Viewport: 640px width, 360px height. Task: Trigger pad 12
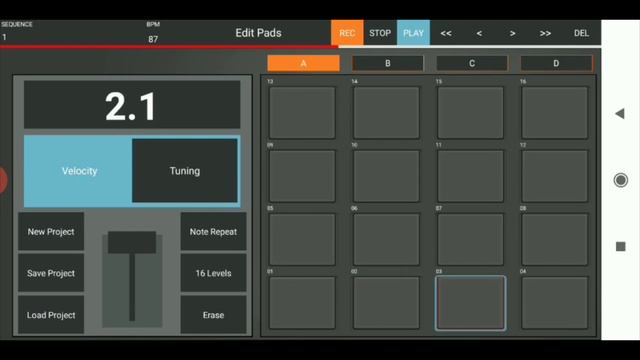pos(555,176)
